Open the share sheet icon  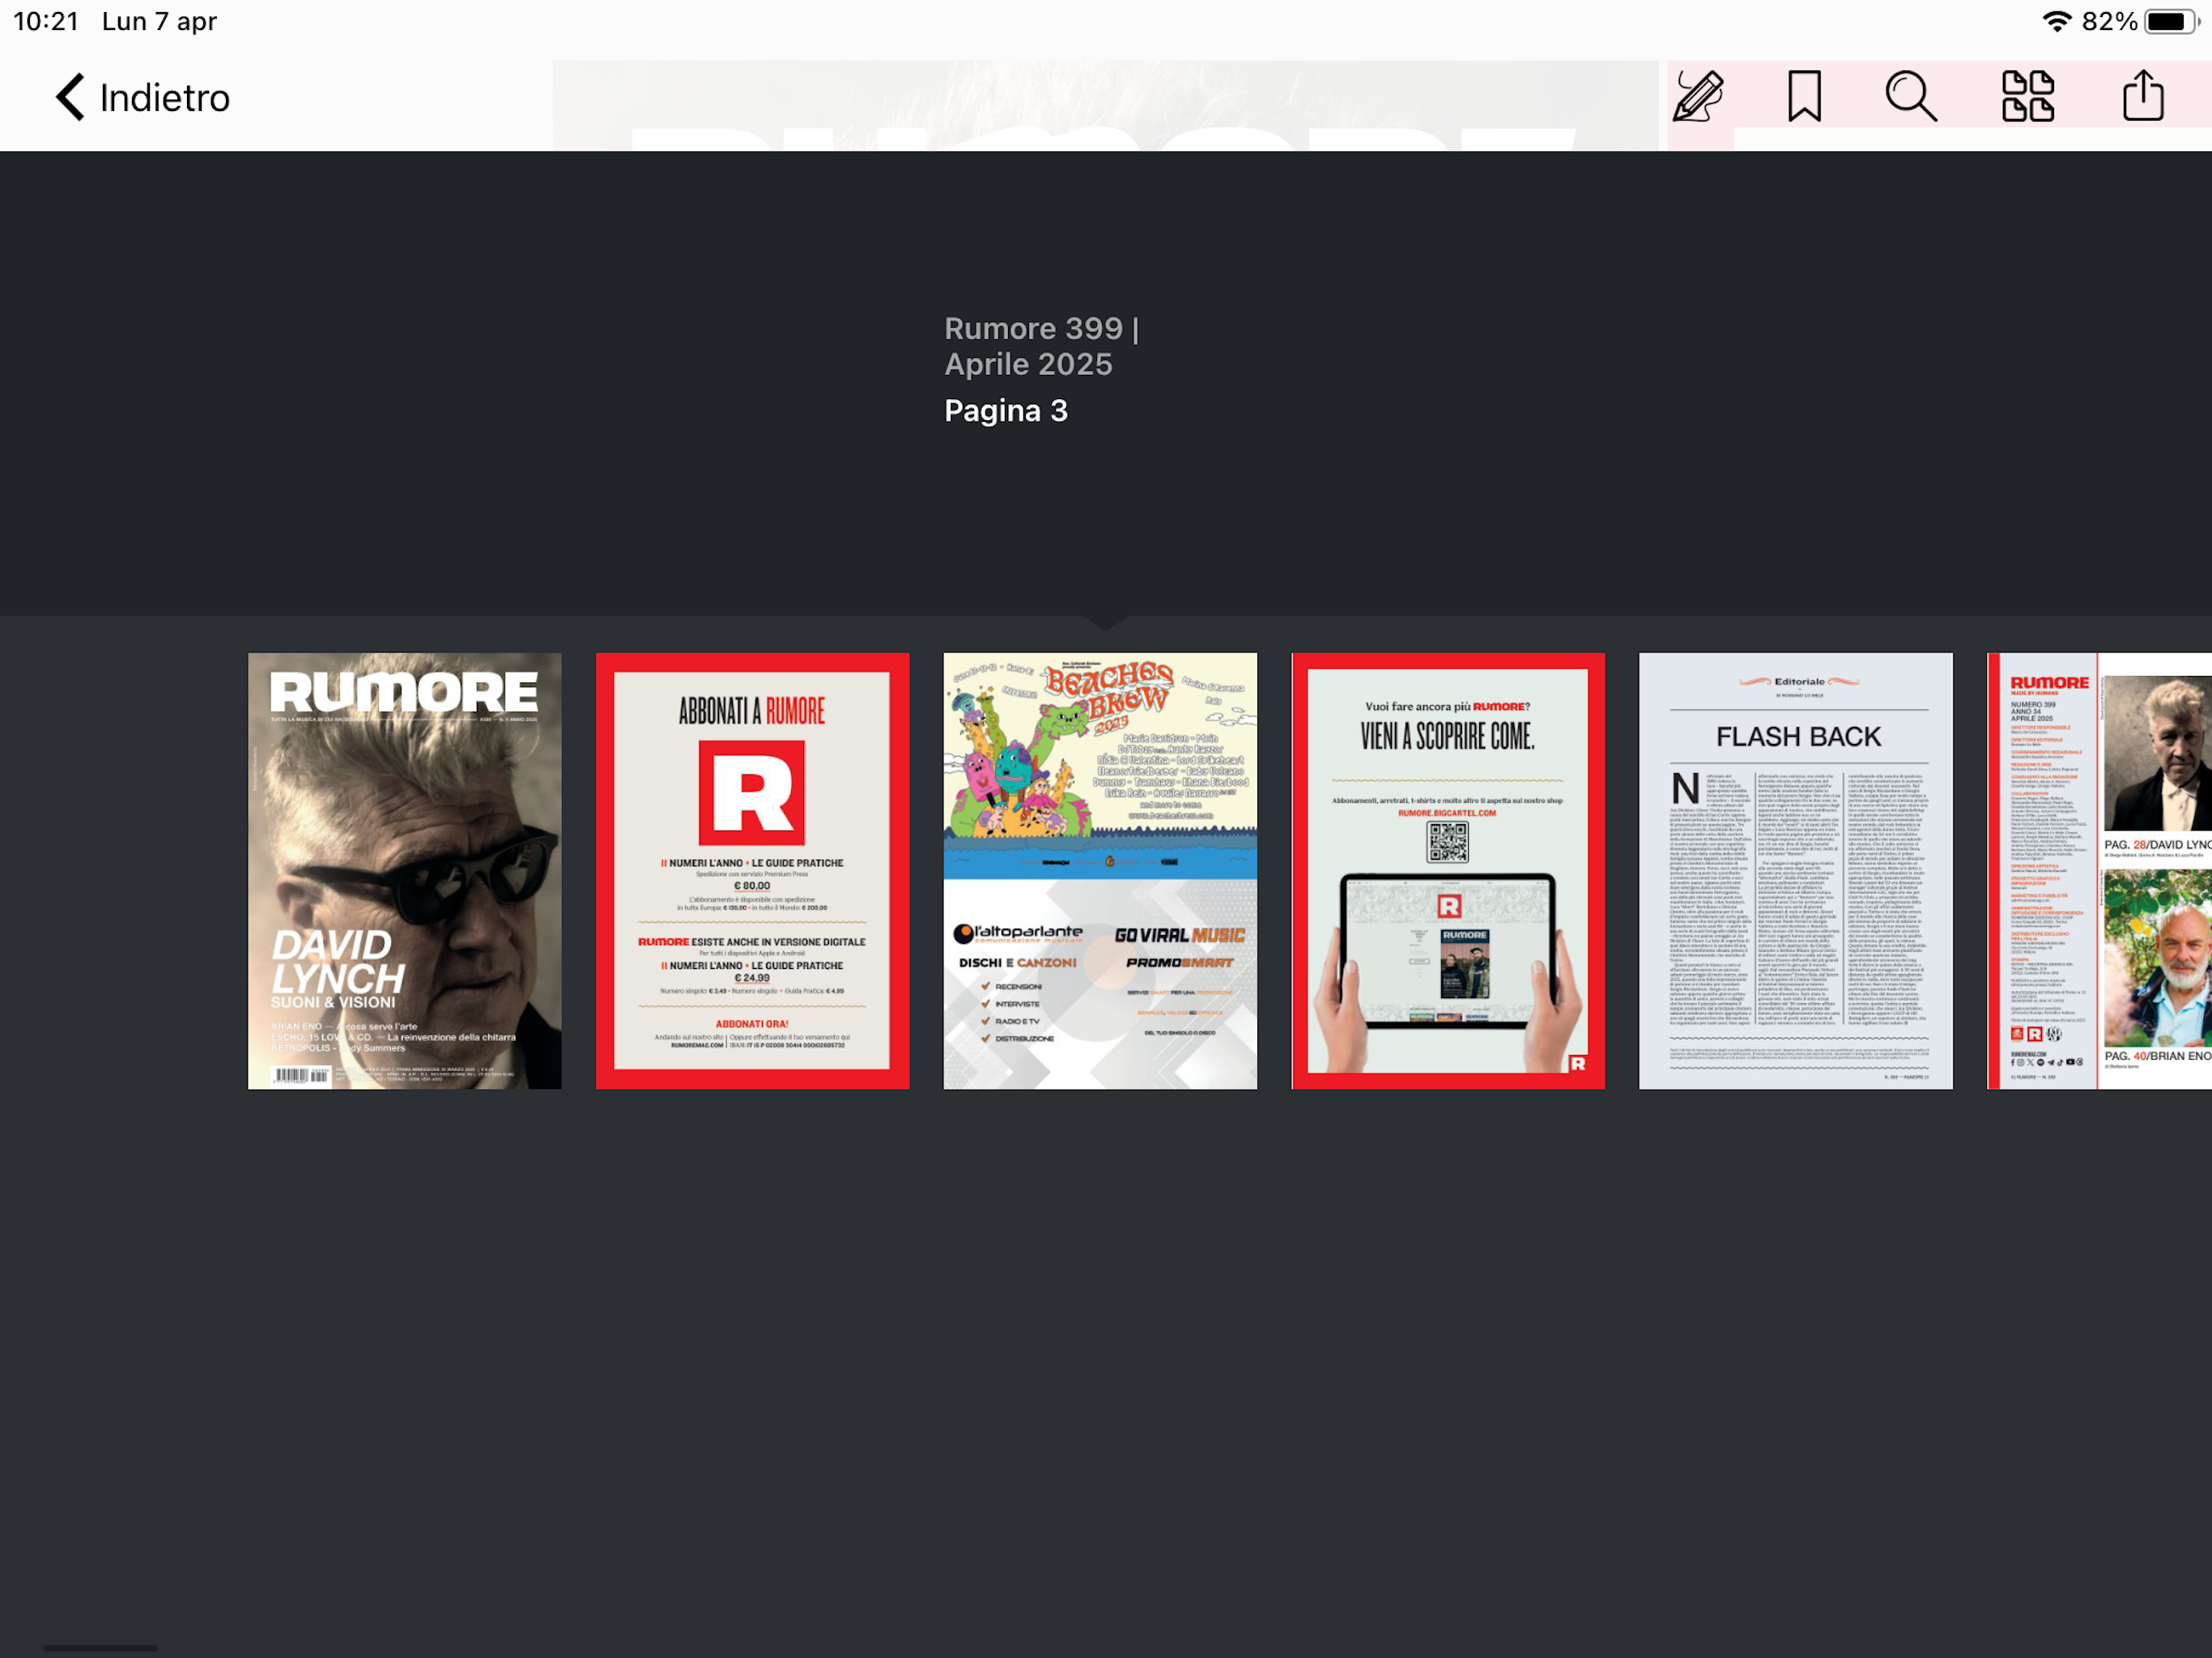2143,95
